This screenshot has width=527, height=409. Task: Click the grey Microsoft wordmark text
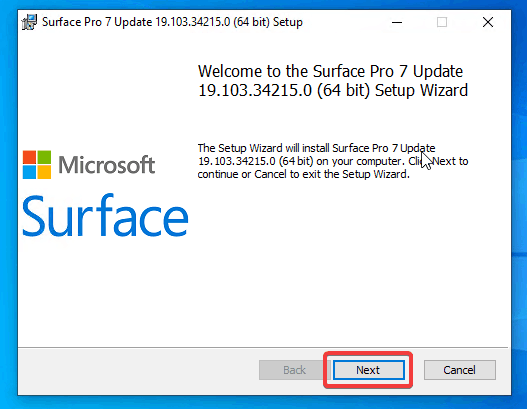[x=107, y=165]
